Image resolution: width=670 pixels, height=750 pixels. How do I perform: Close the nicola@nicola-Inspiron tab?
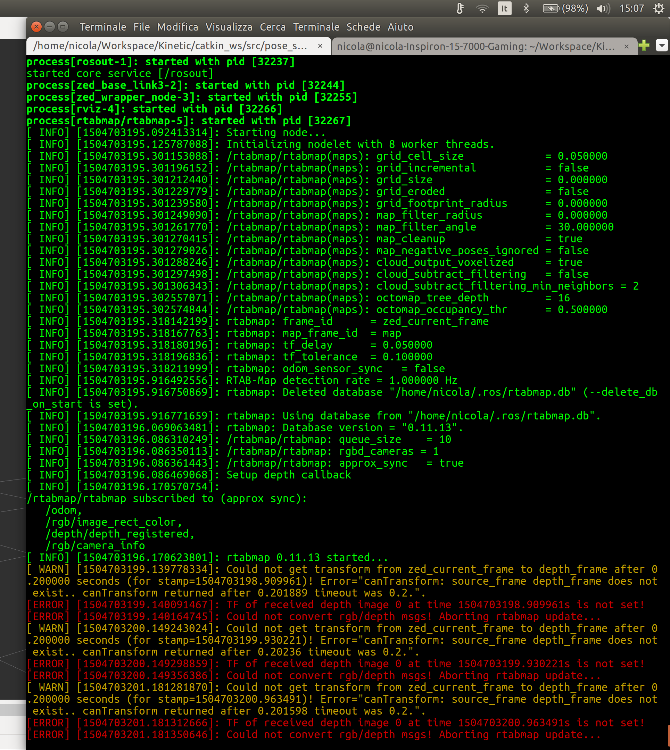(x=628, y=46)
